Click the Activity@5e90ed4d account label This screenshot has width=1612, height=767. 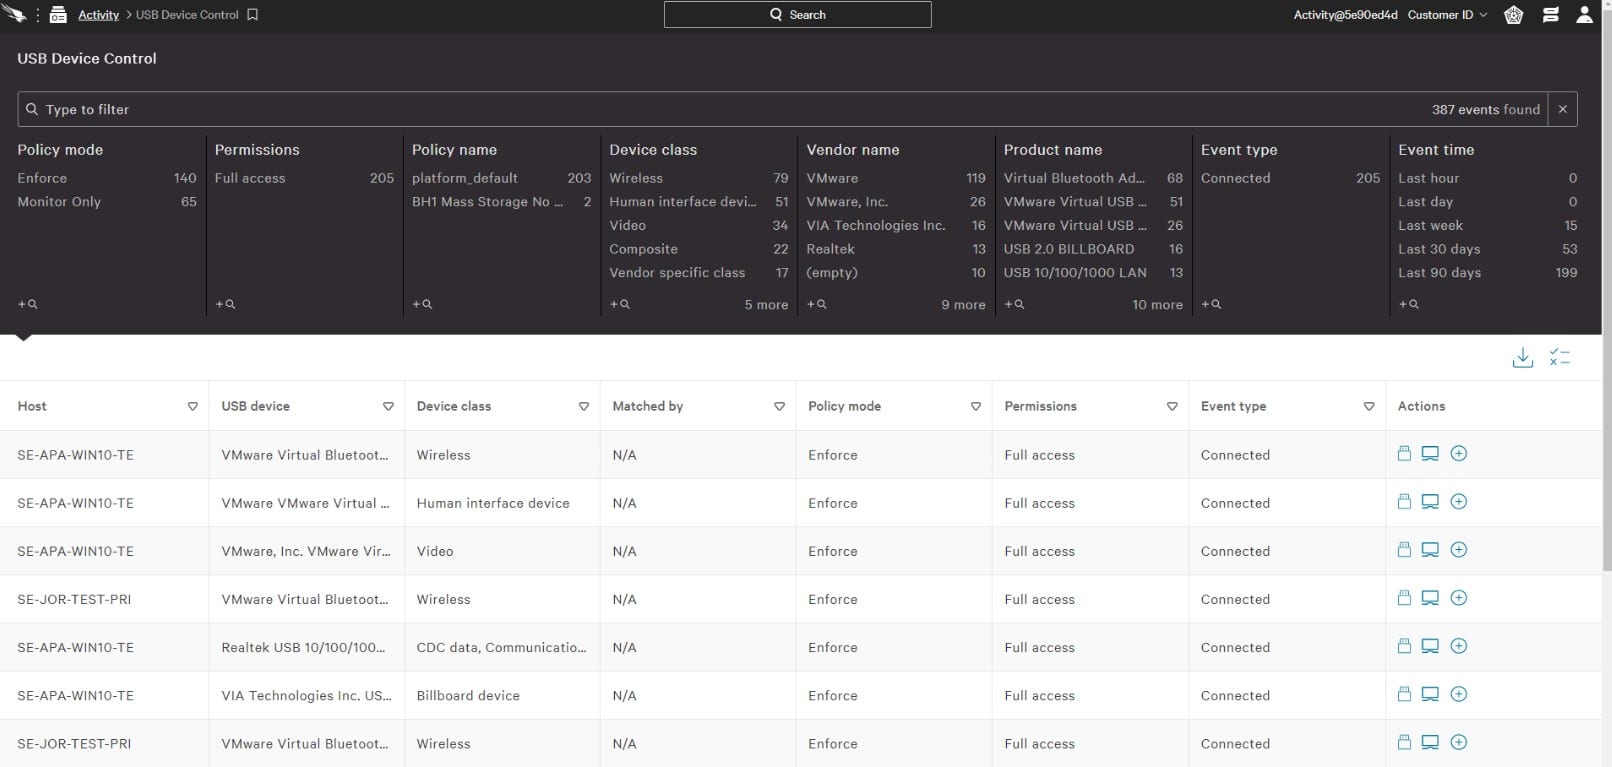[x=1345, y=15]
